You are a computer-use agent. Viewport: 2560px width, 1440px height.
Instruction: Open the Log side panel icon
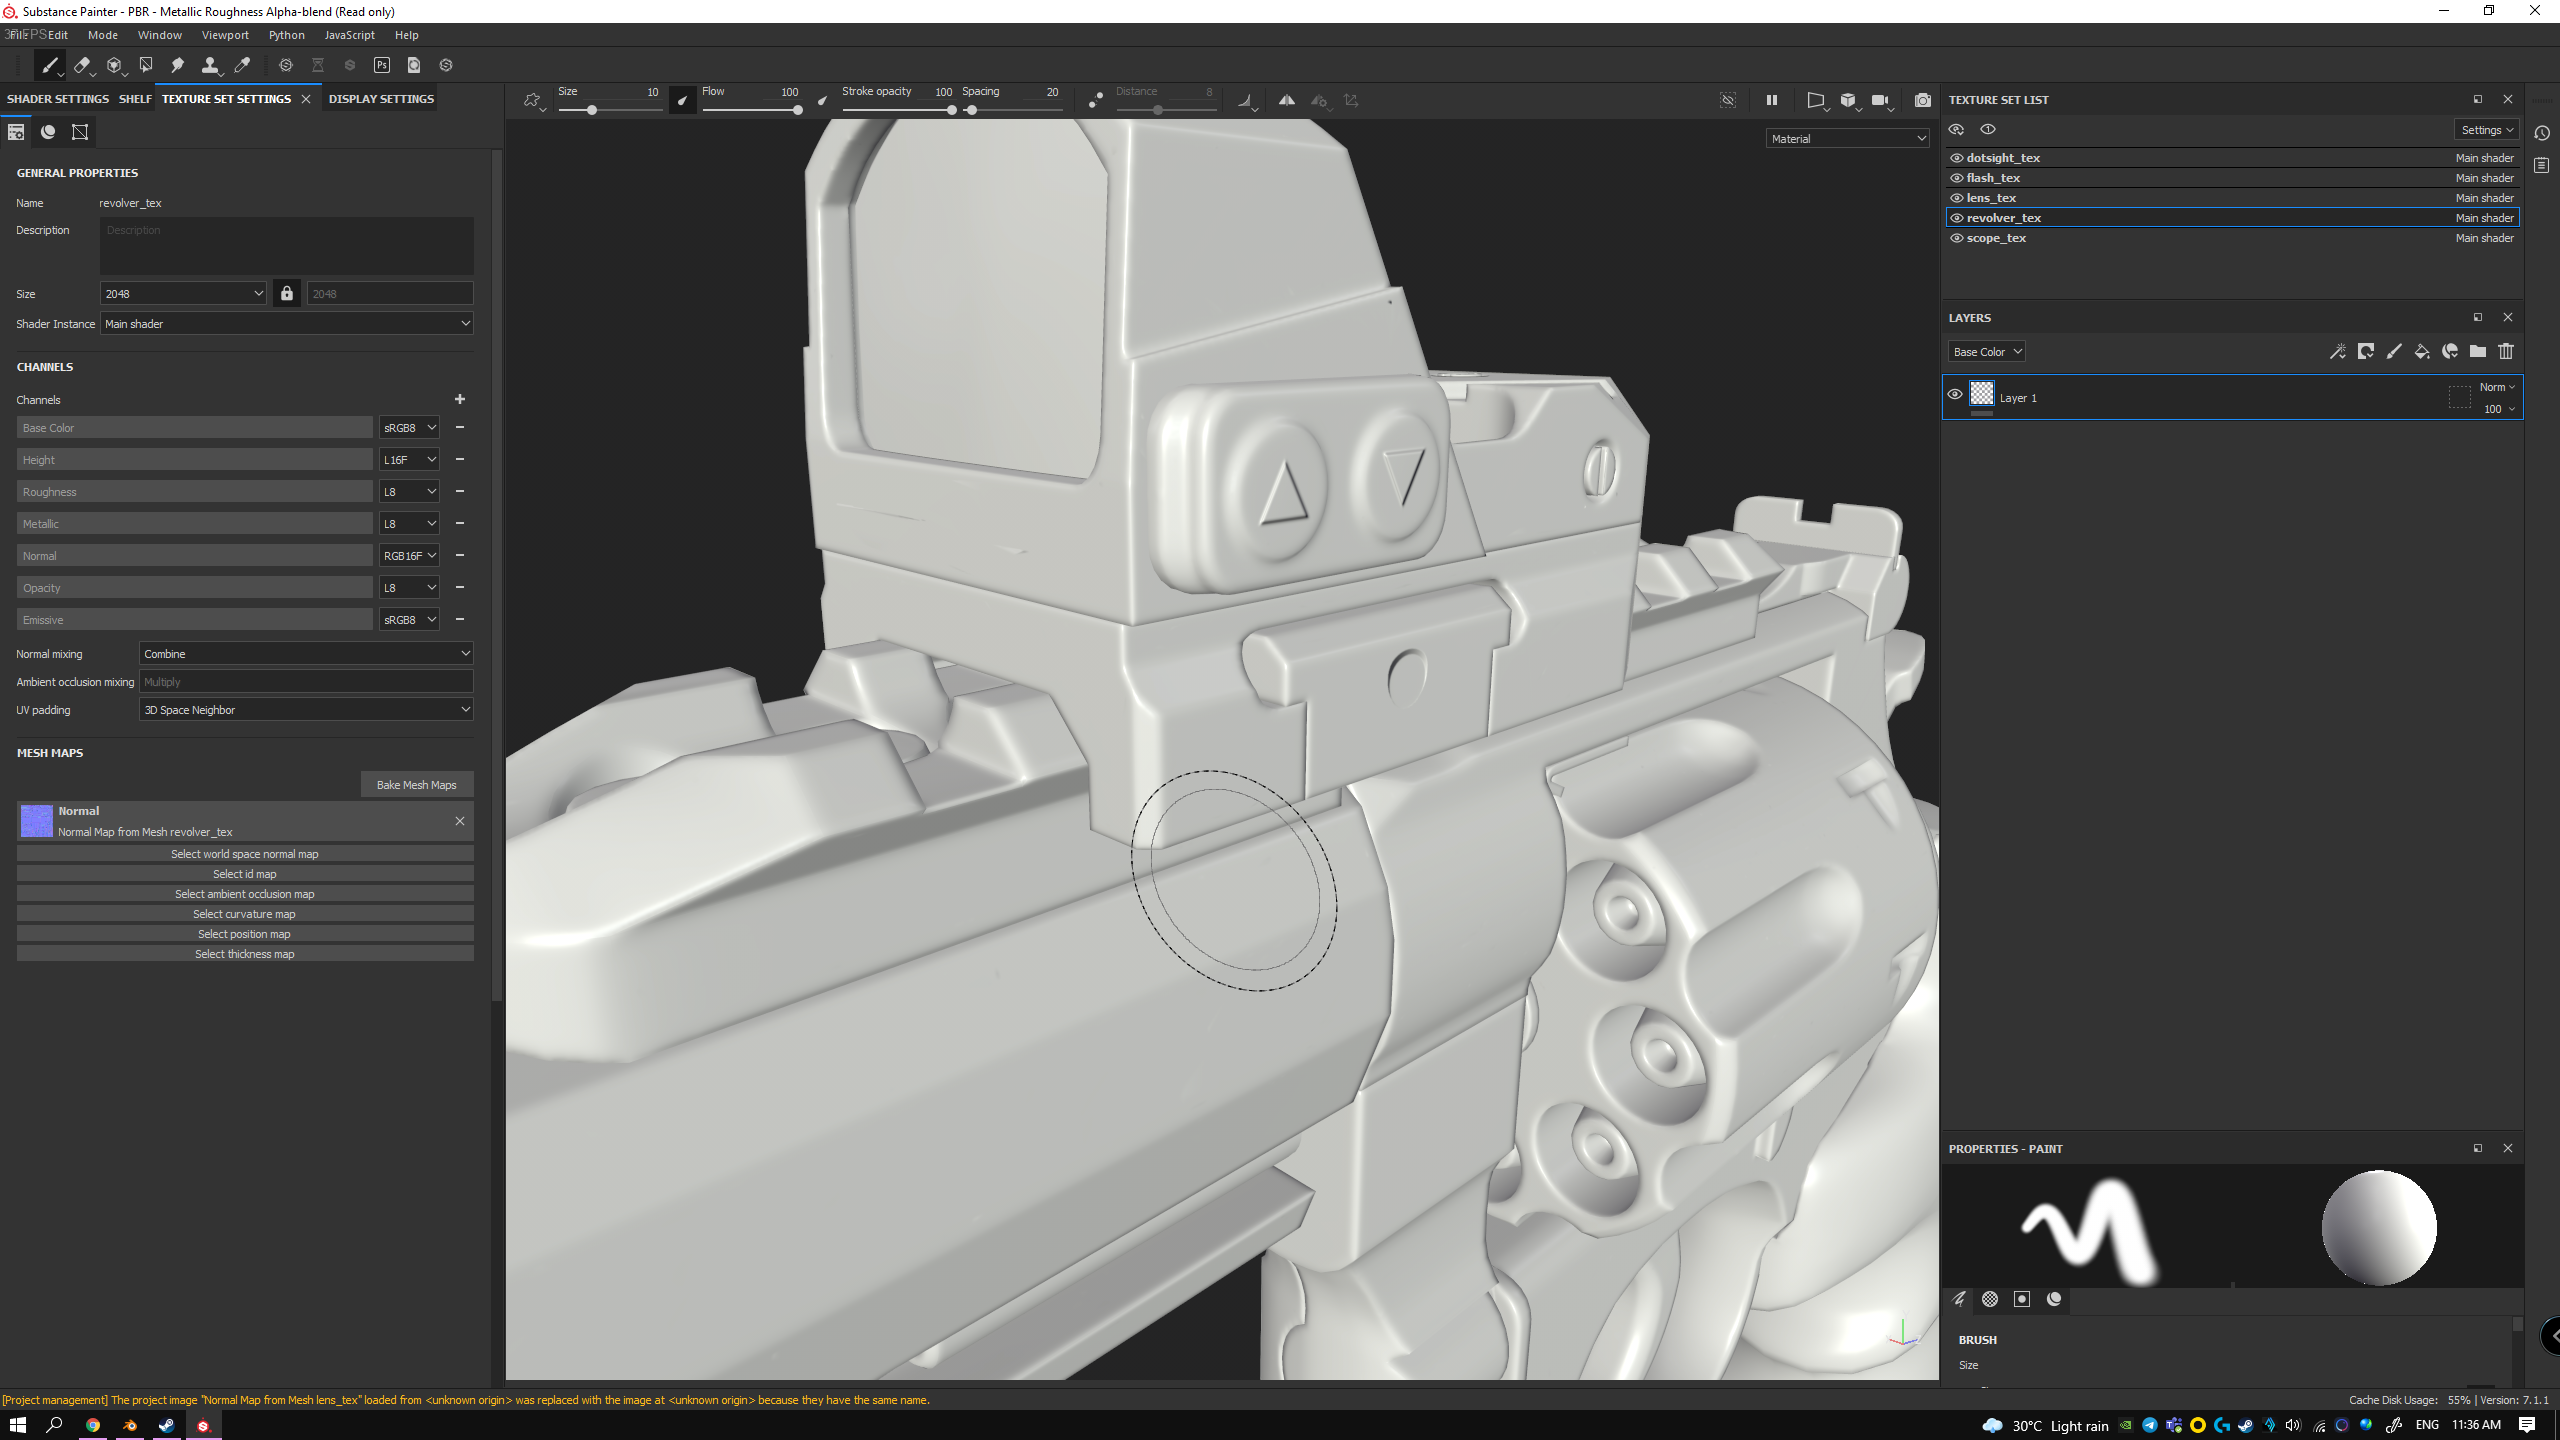pos(2542,165)
